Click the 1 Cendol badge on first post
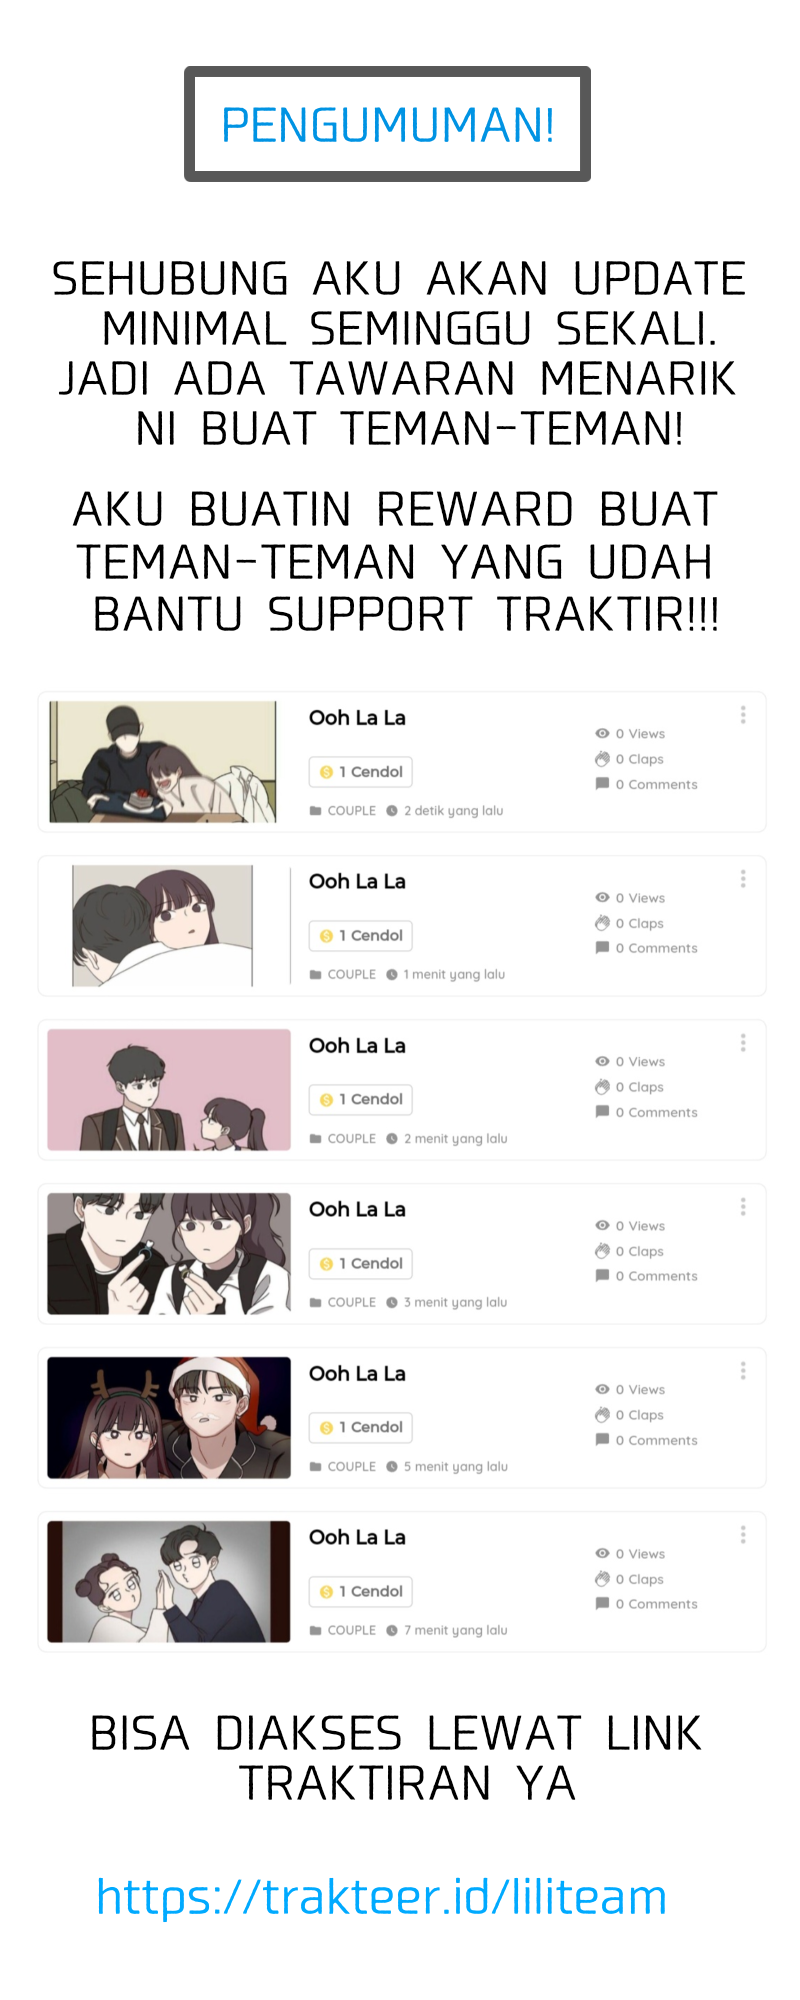This screenshot has width=800, height=2000. (x=361, y=772)
